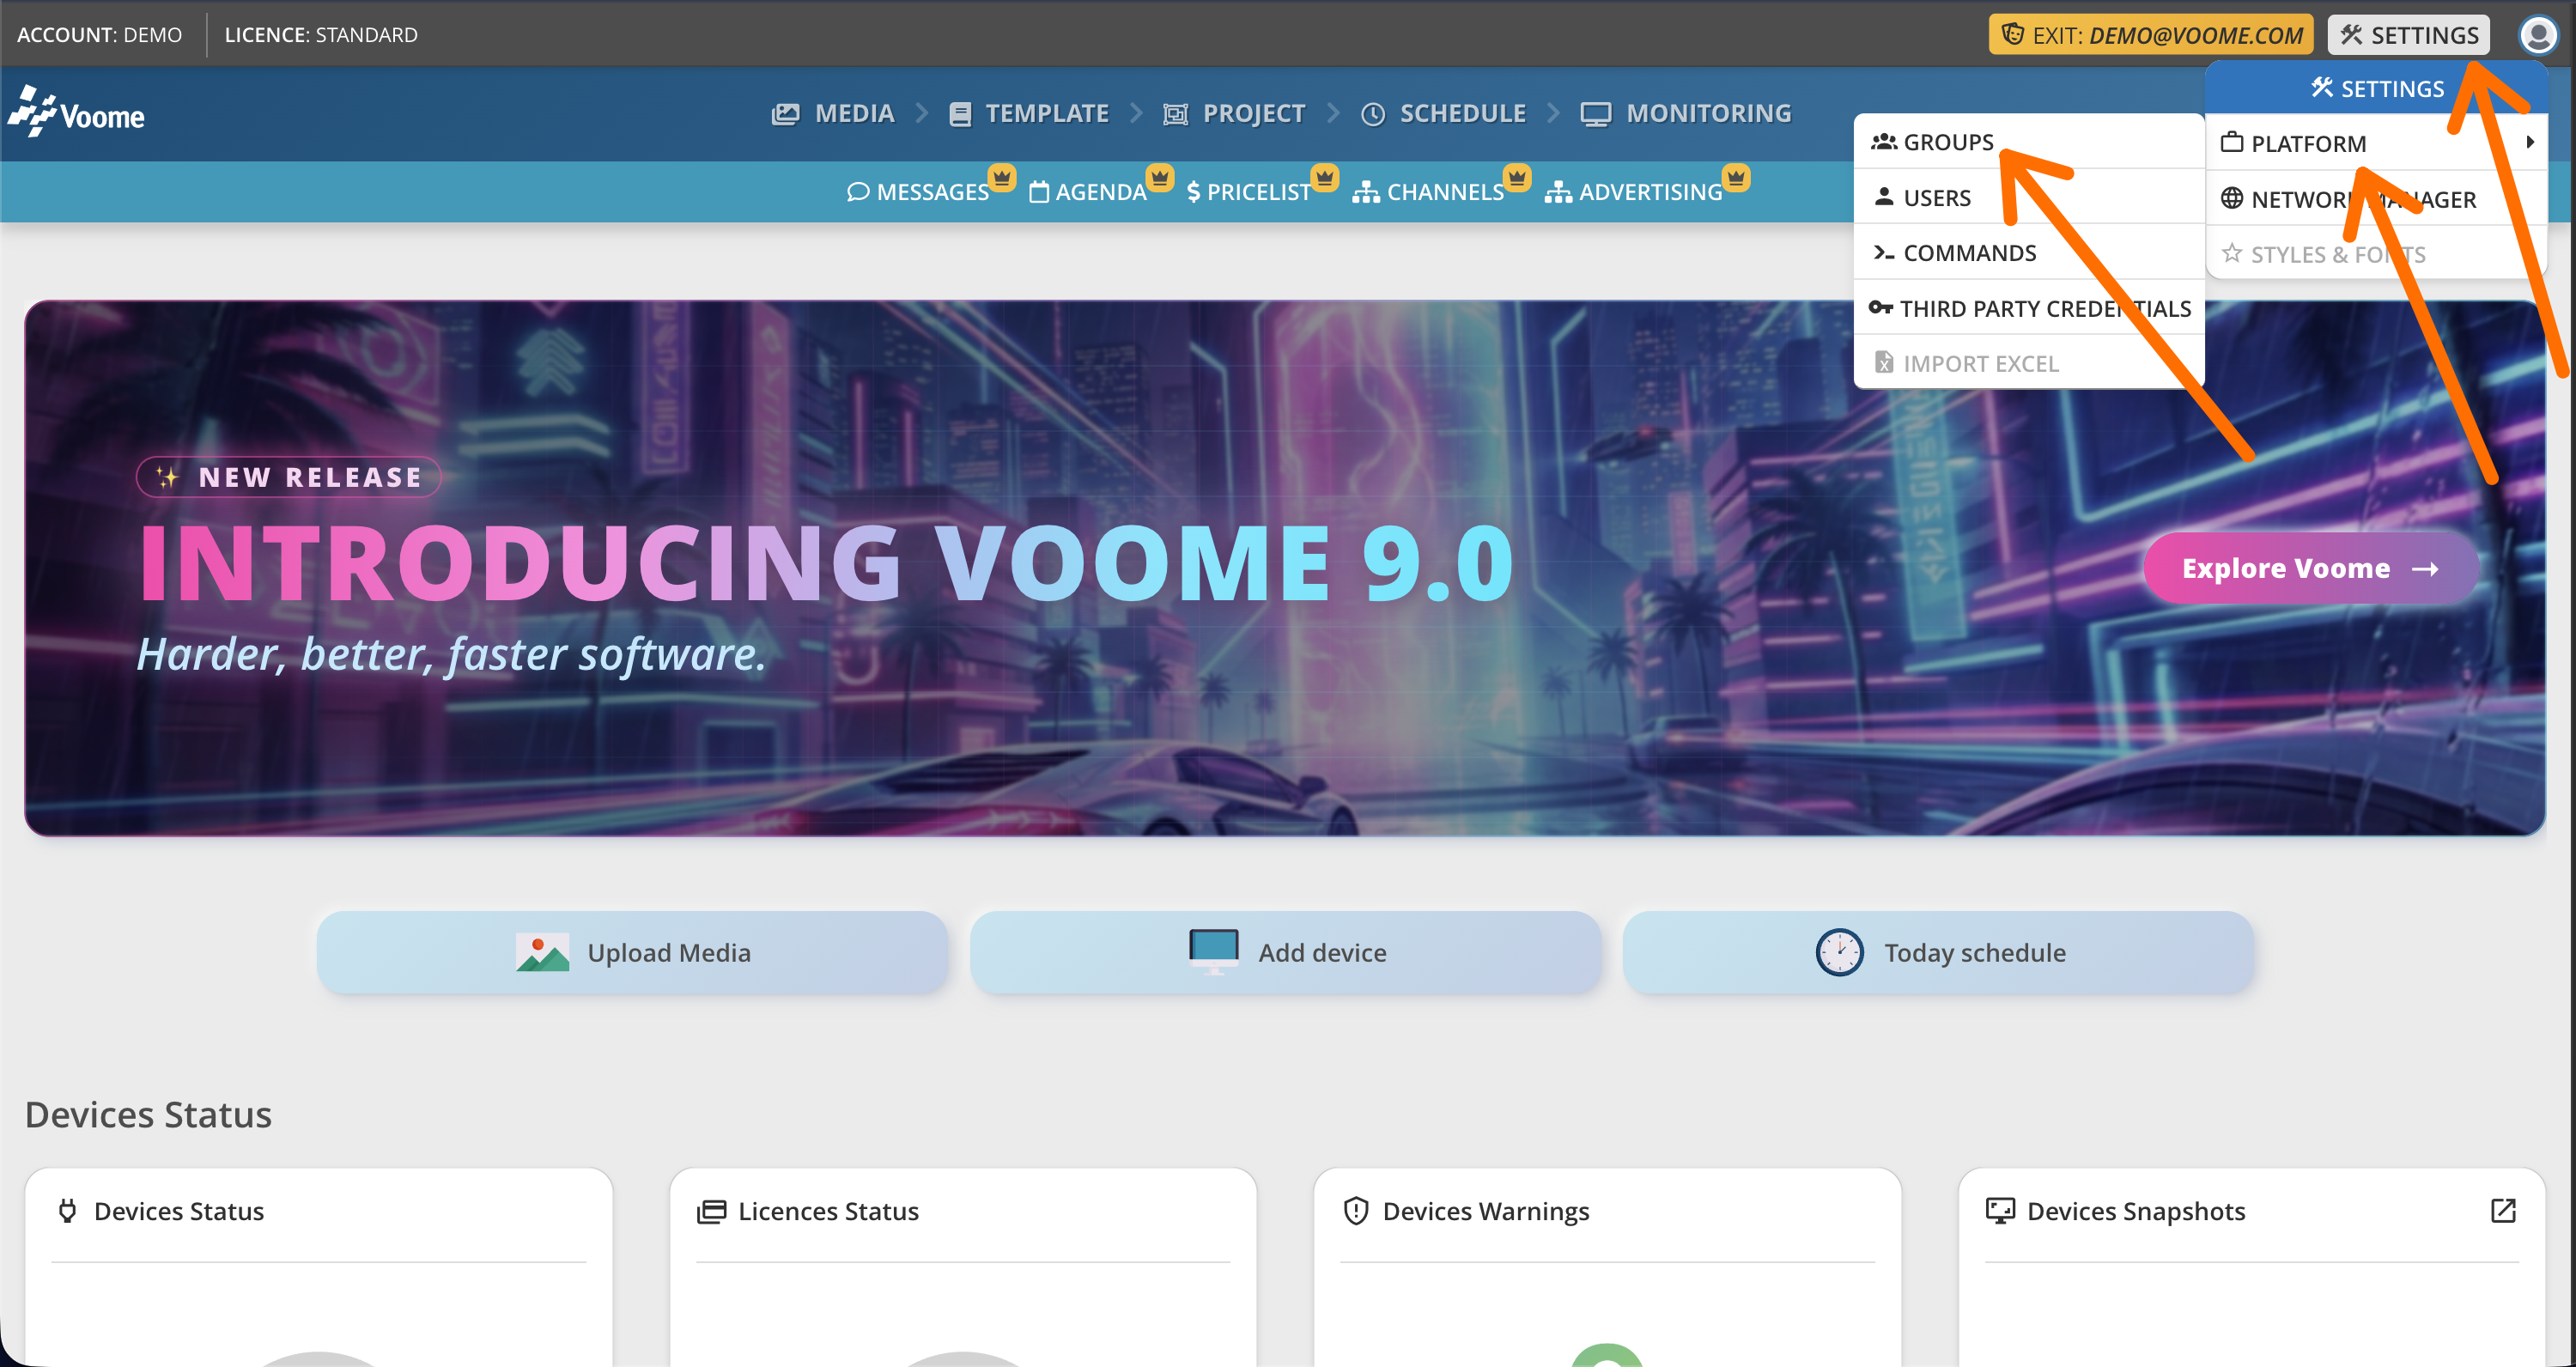This screenshot has height=1367, width=2576.
Task: Click the Import Excel file icon
Action: point(1884,362)
